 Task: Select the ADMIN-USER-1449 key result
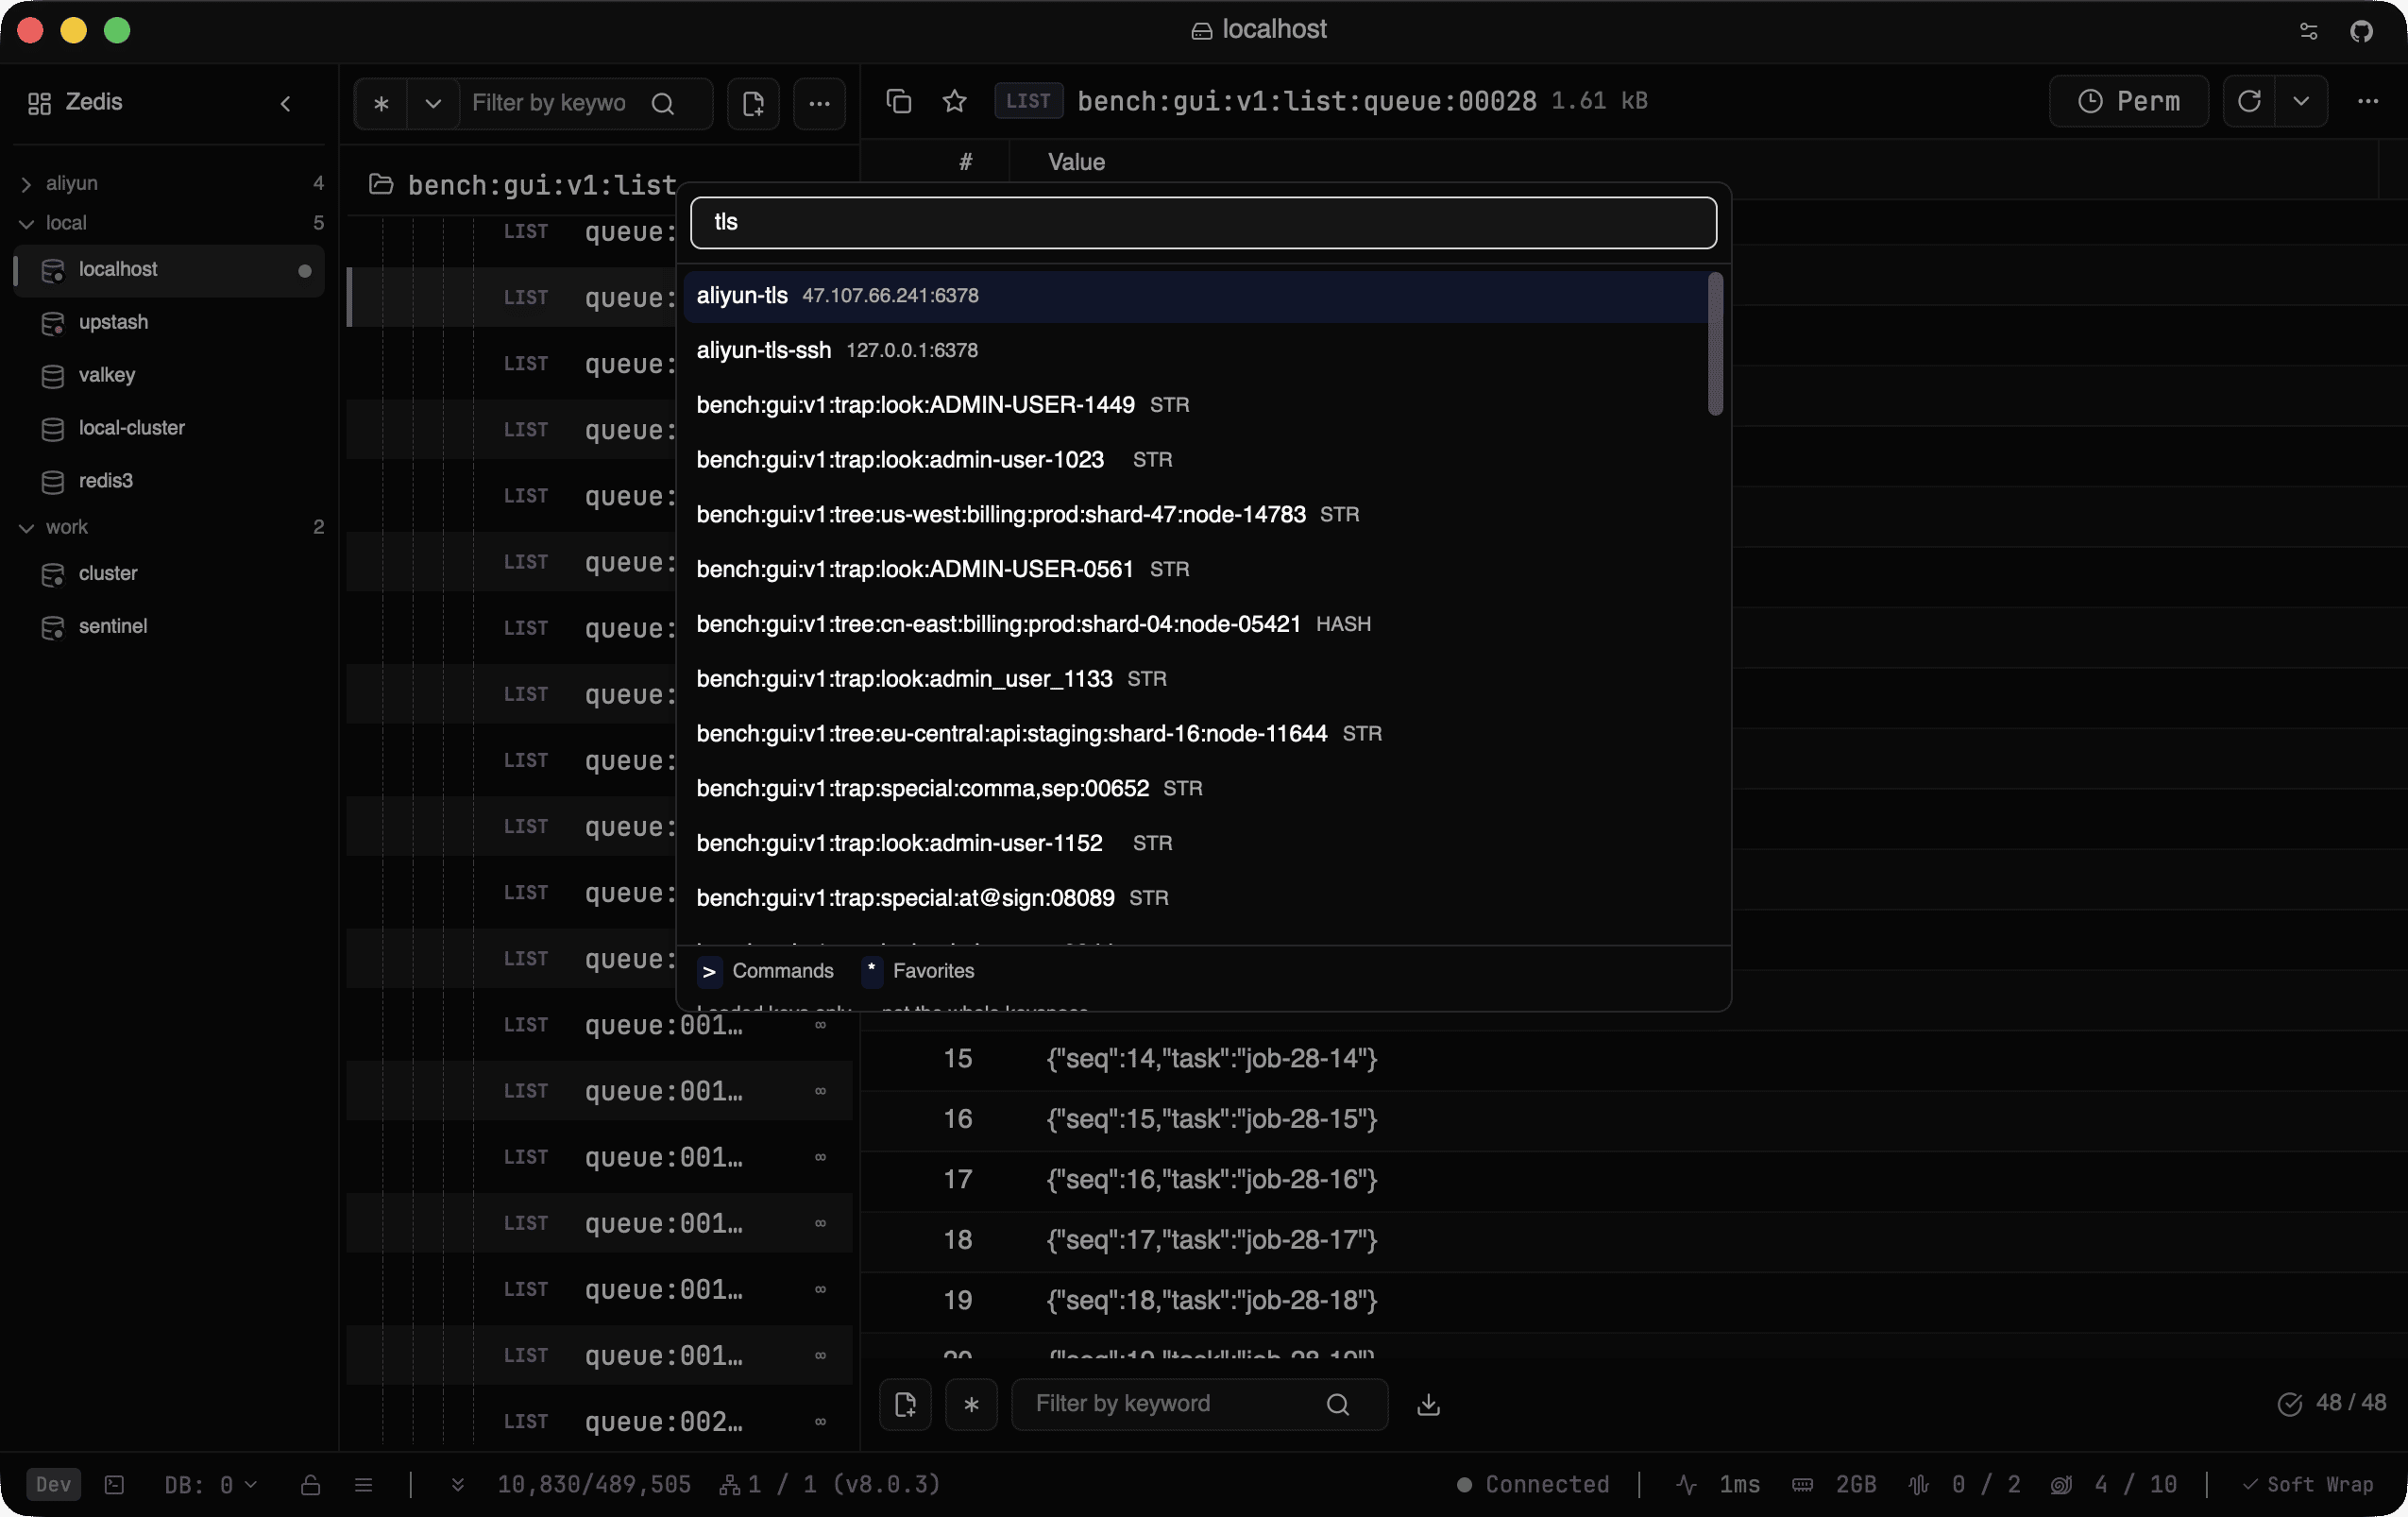click(1195, 405)
